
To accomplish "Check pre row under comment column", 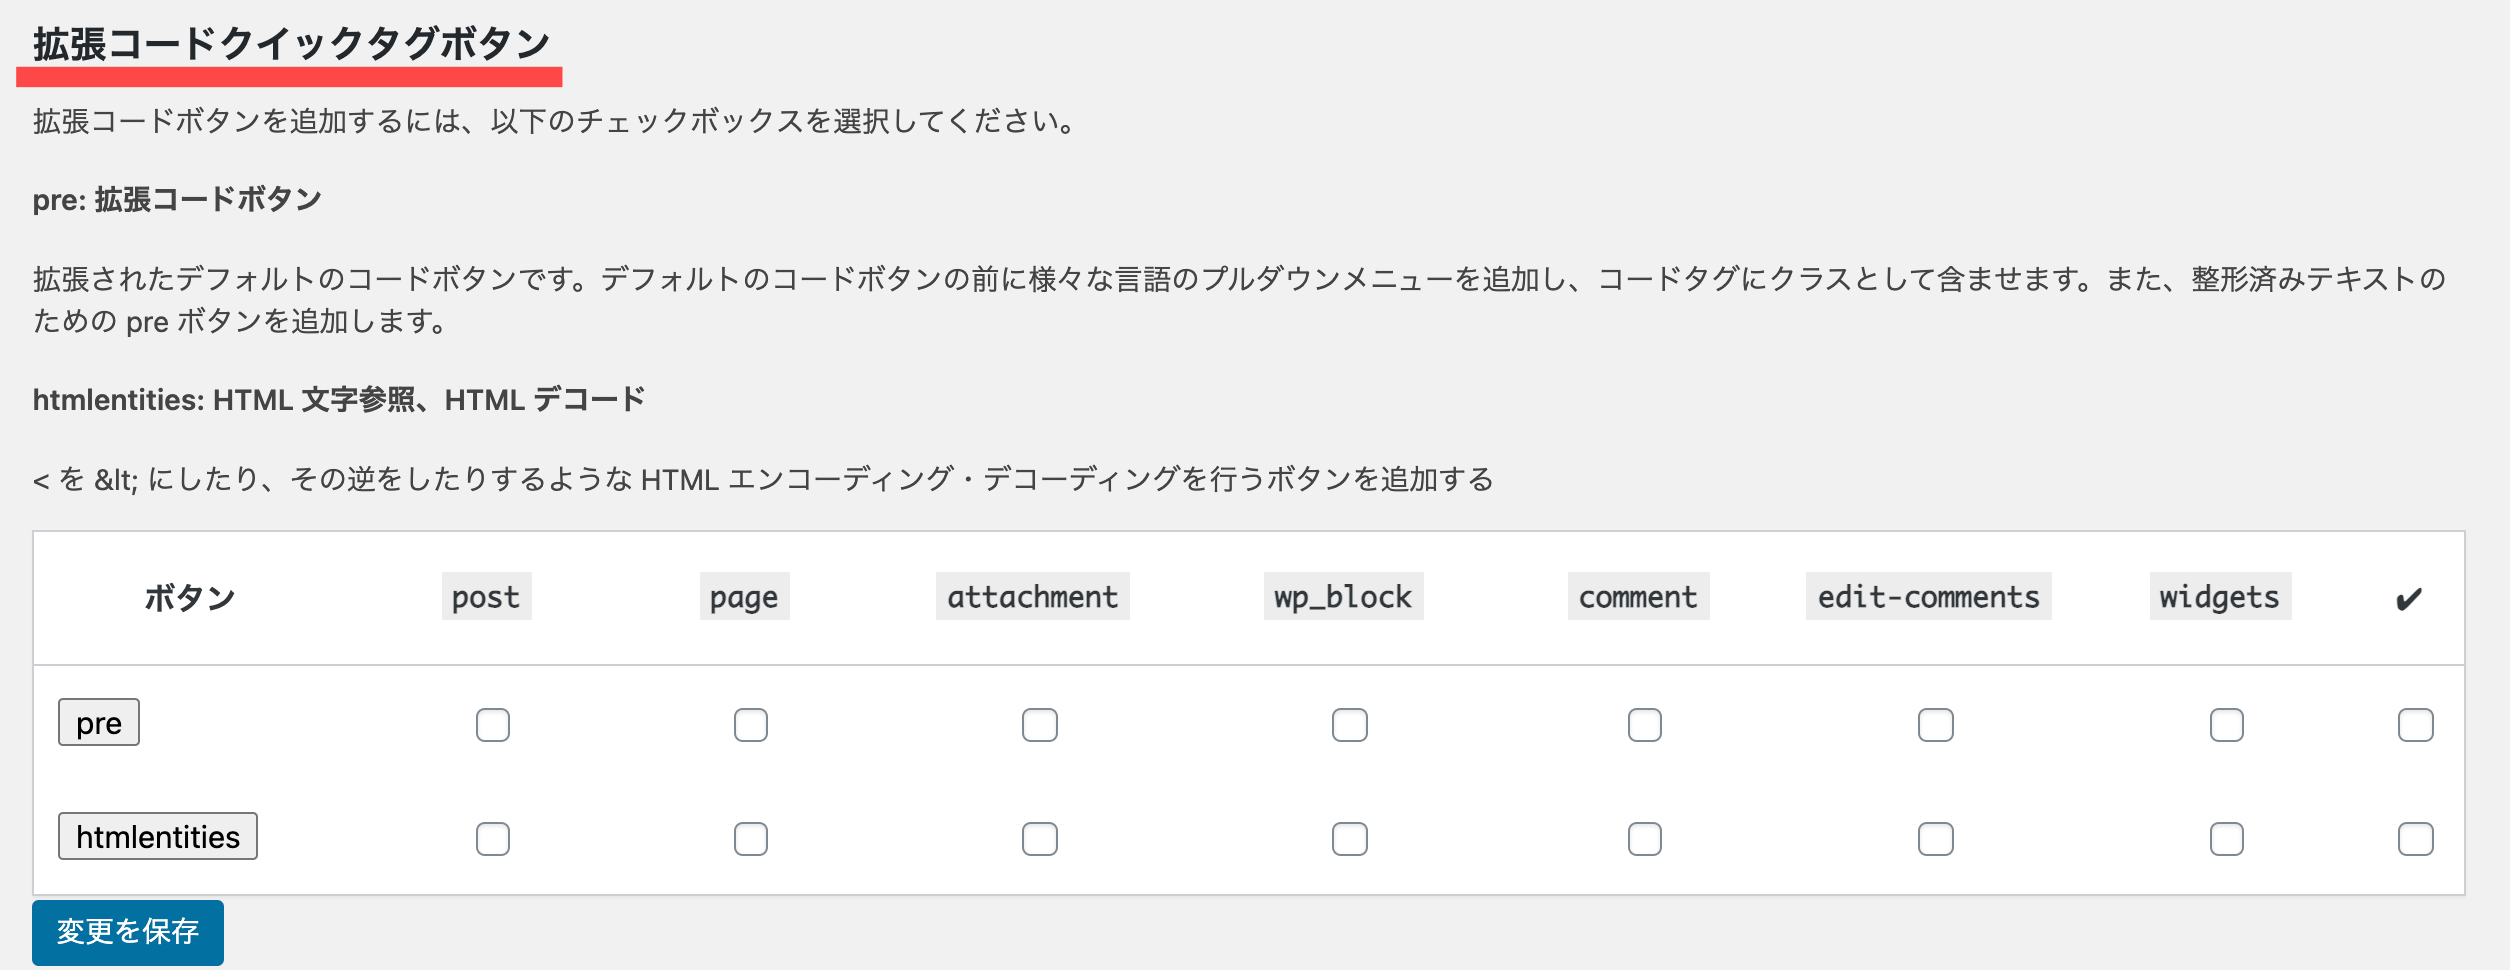I will tap(1644, 725).
